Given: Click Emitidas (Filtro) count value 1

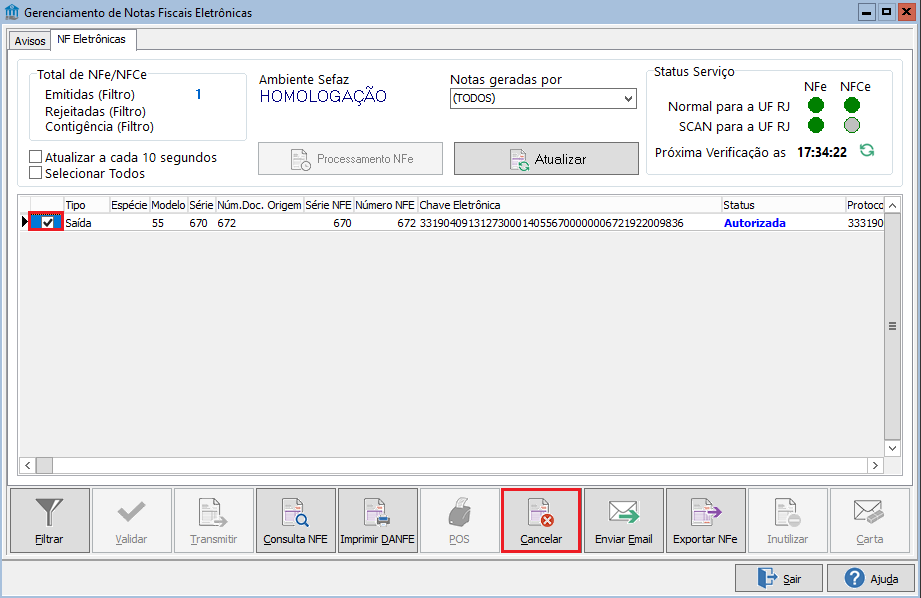Looking at the screenshot, I should pyautogui.click(x=199, y=94).
